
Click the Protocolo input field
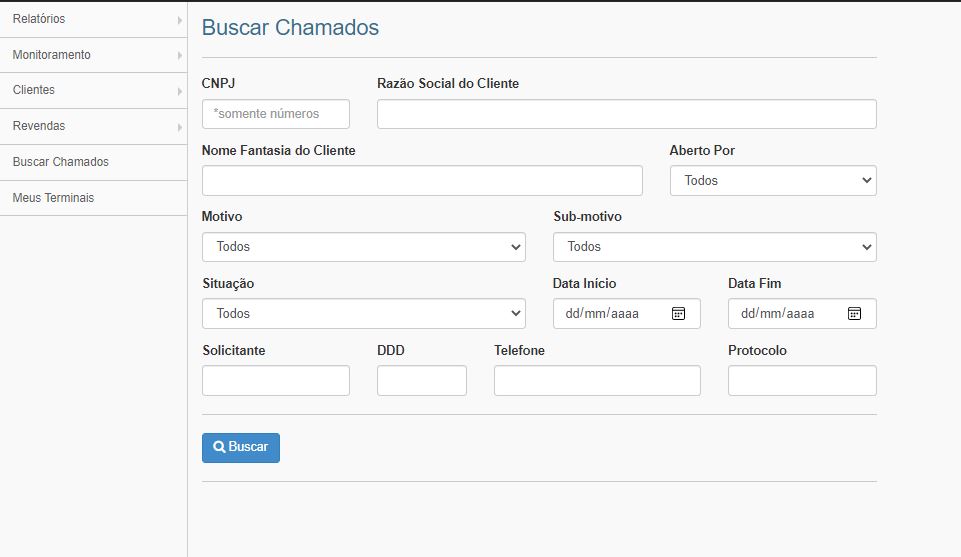coord(802,380)
